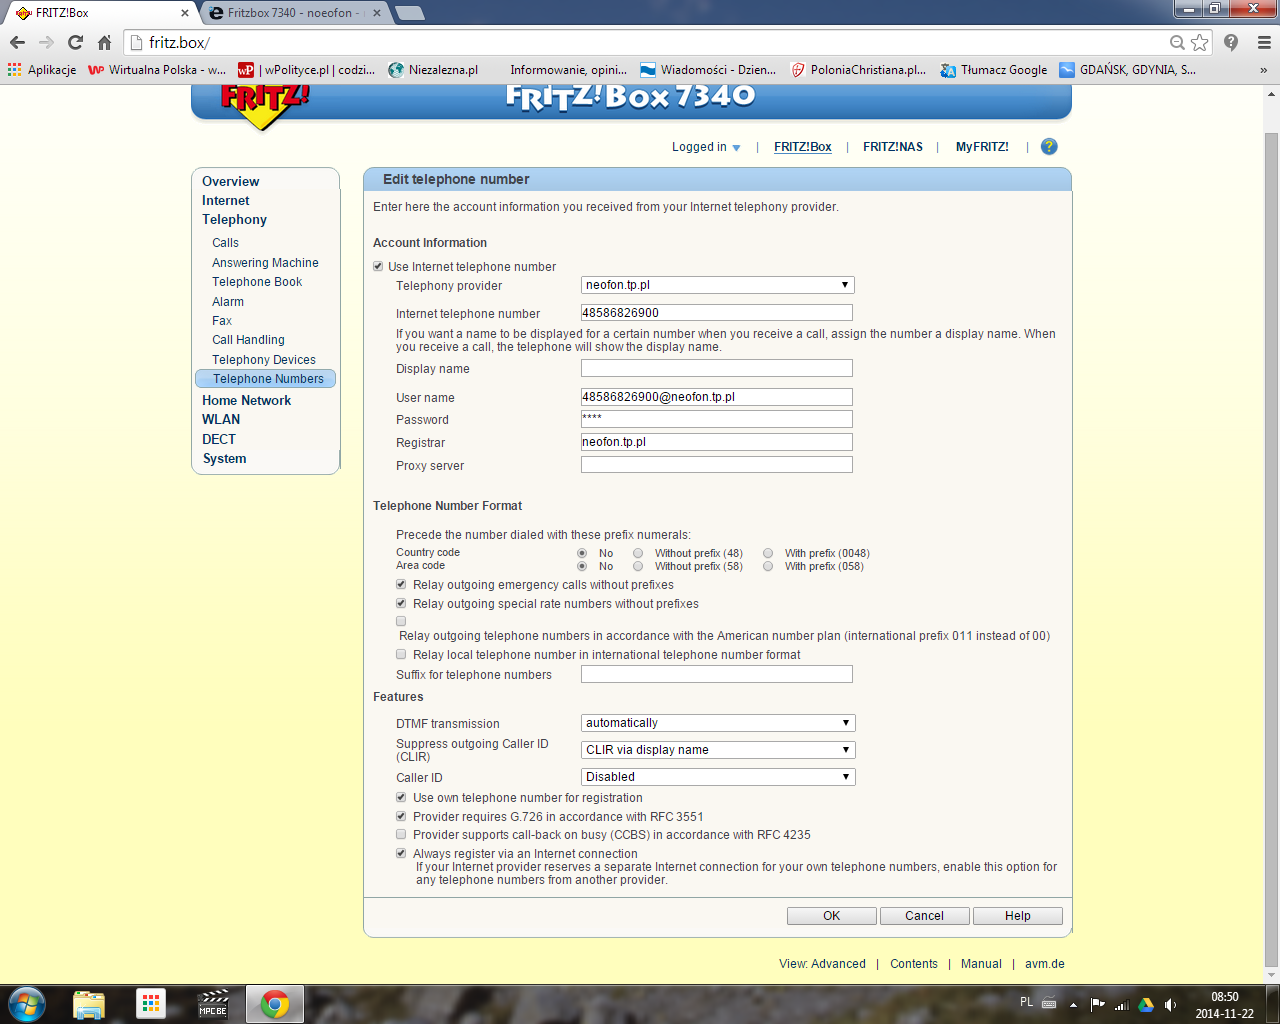The width and height of the screenshot is (1280, 1024).
Task: Switch to the Fritzbox 7340 - noeofon tab
Action: coord(297,13)
